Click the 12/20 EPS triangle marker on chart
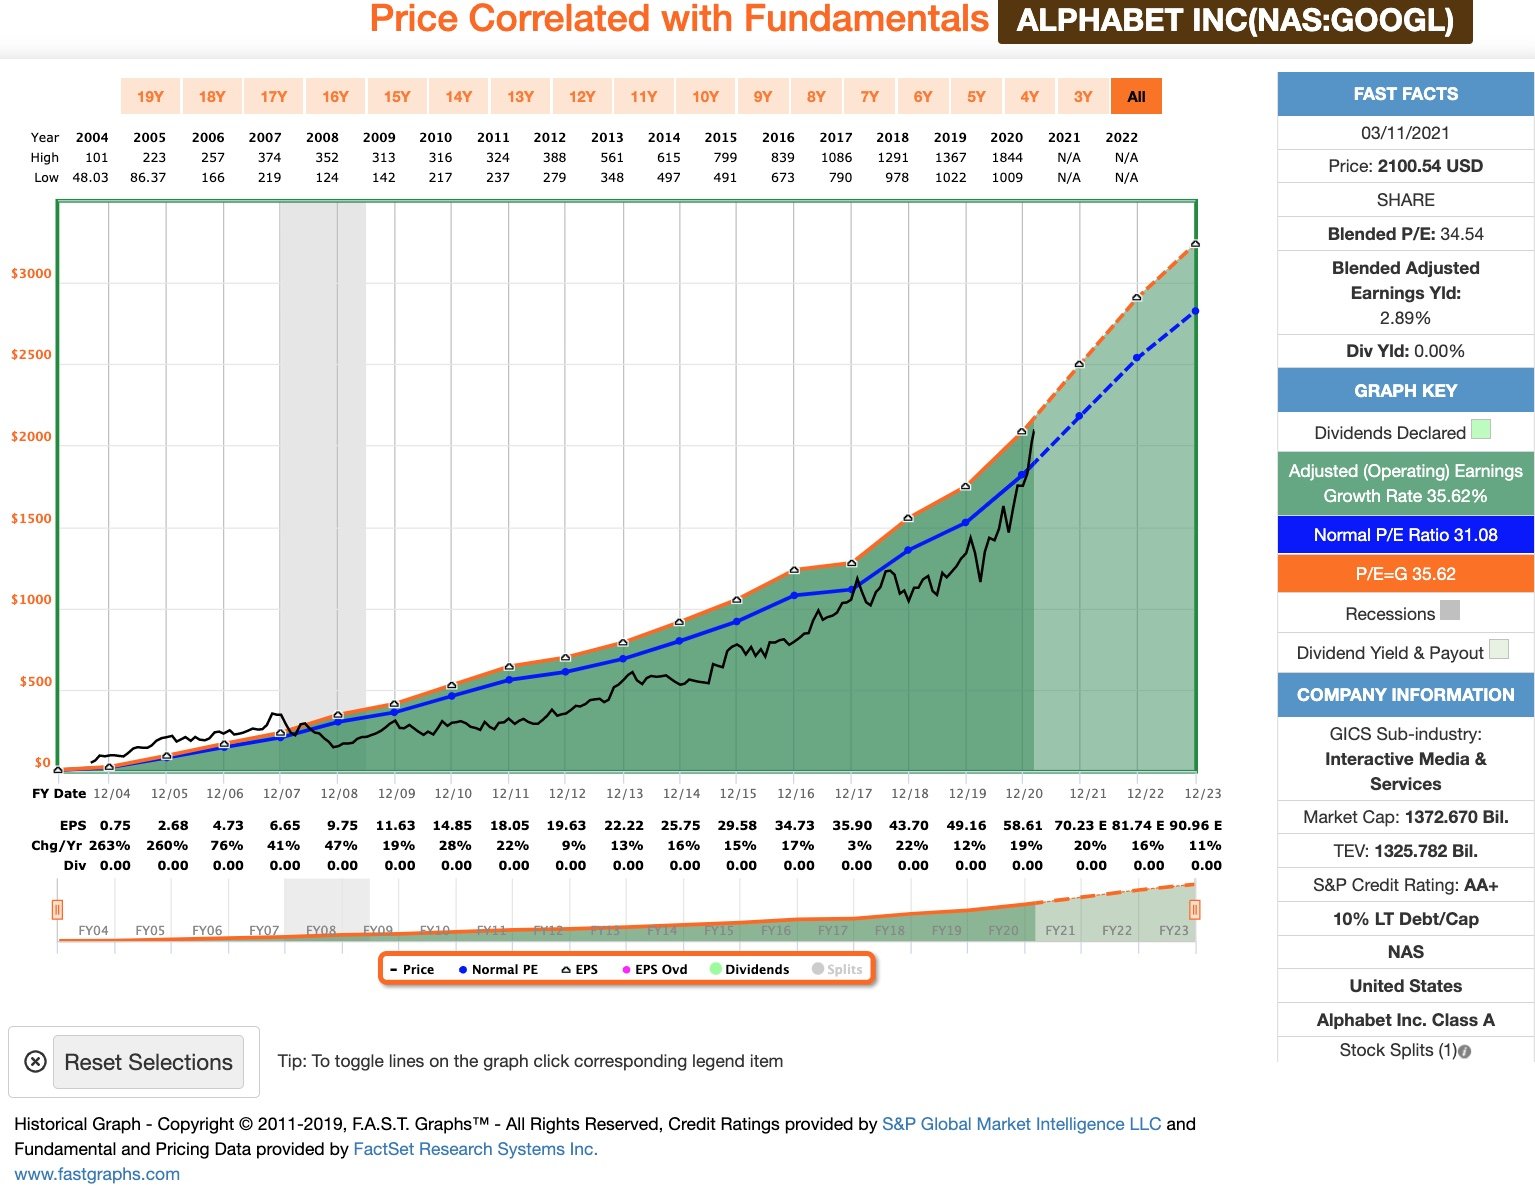This screenshot has height=1191, width=1535. click(1022, 431)
